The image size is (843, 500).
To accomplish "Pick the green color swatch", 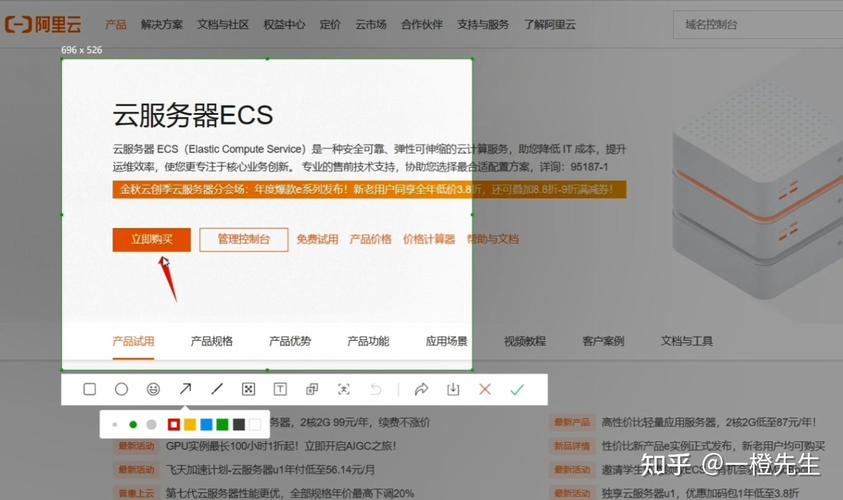I will pyautogui.click(x=223, y=425).
